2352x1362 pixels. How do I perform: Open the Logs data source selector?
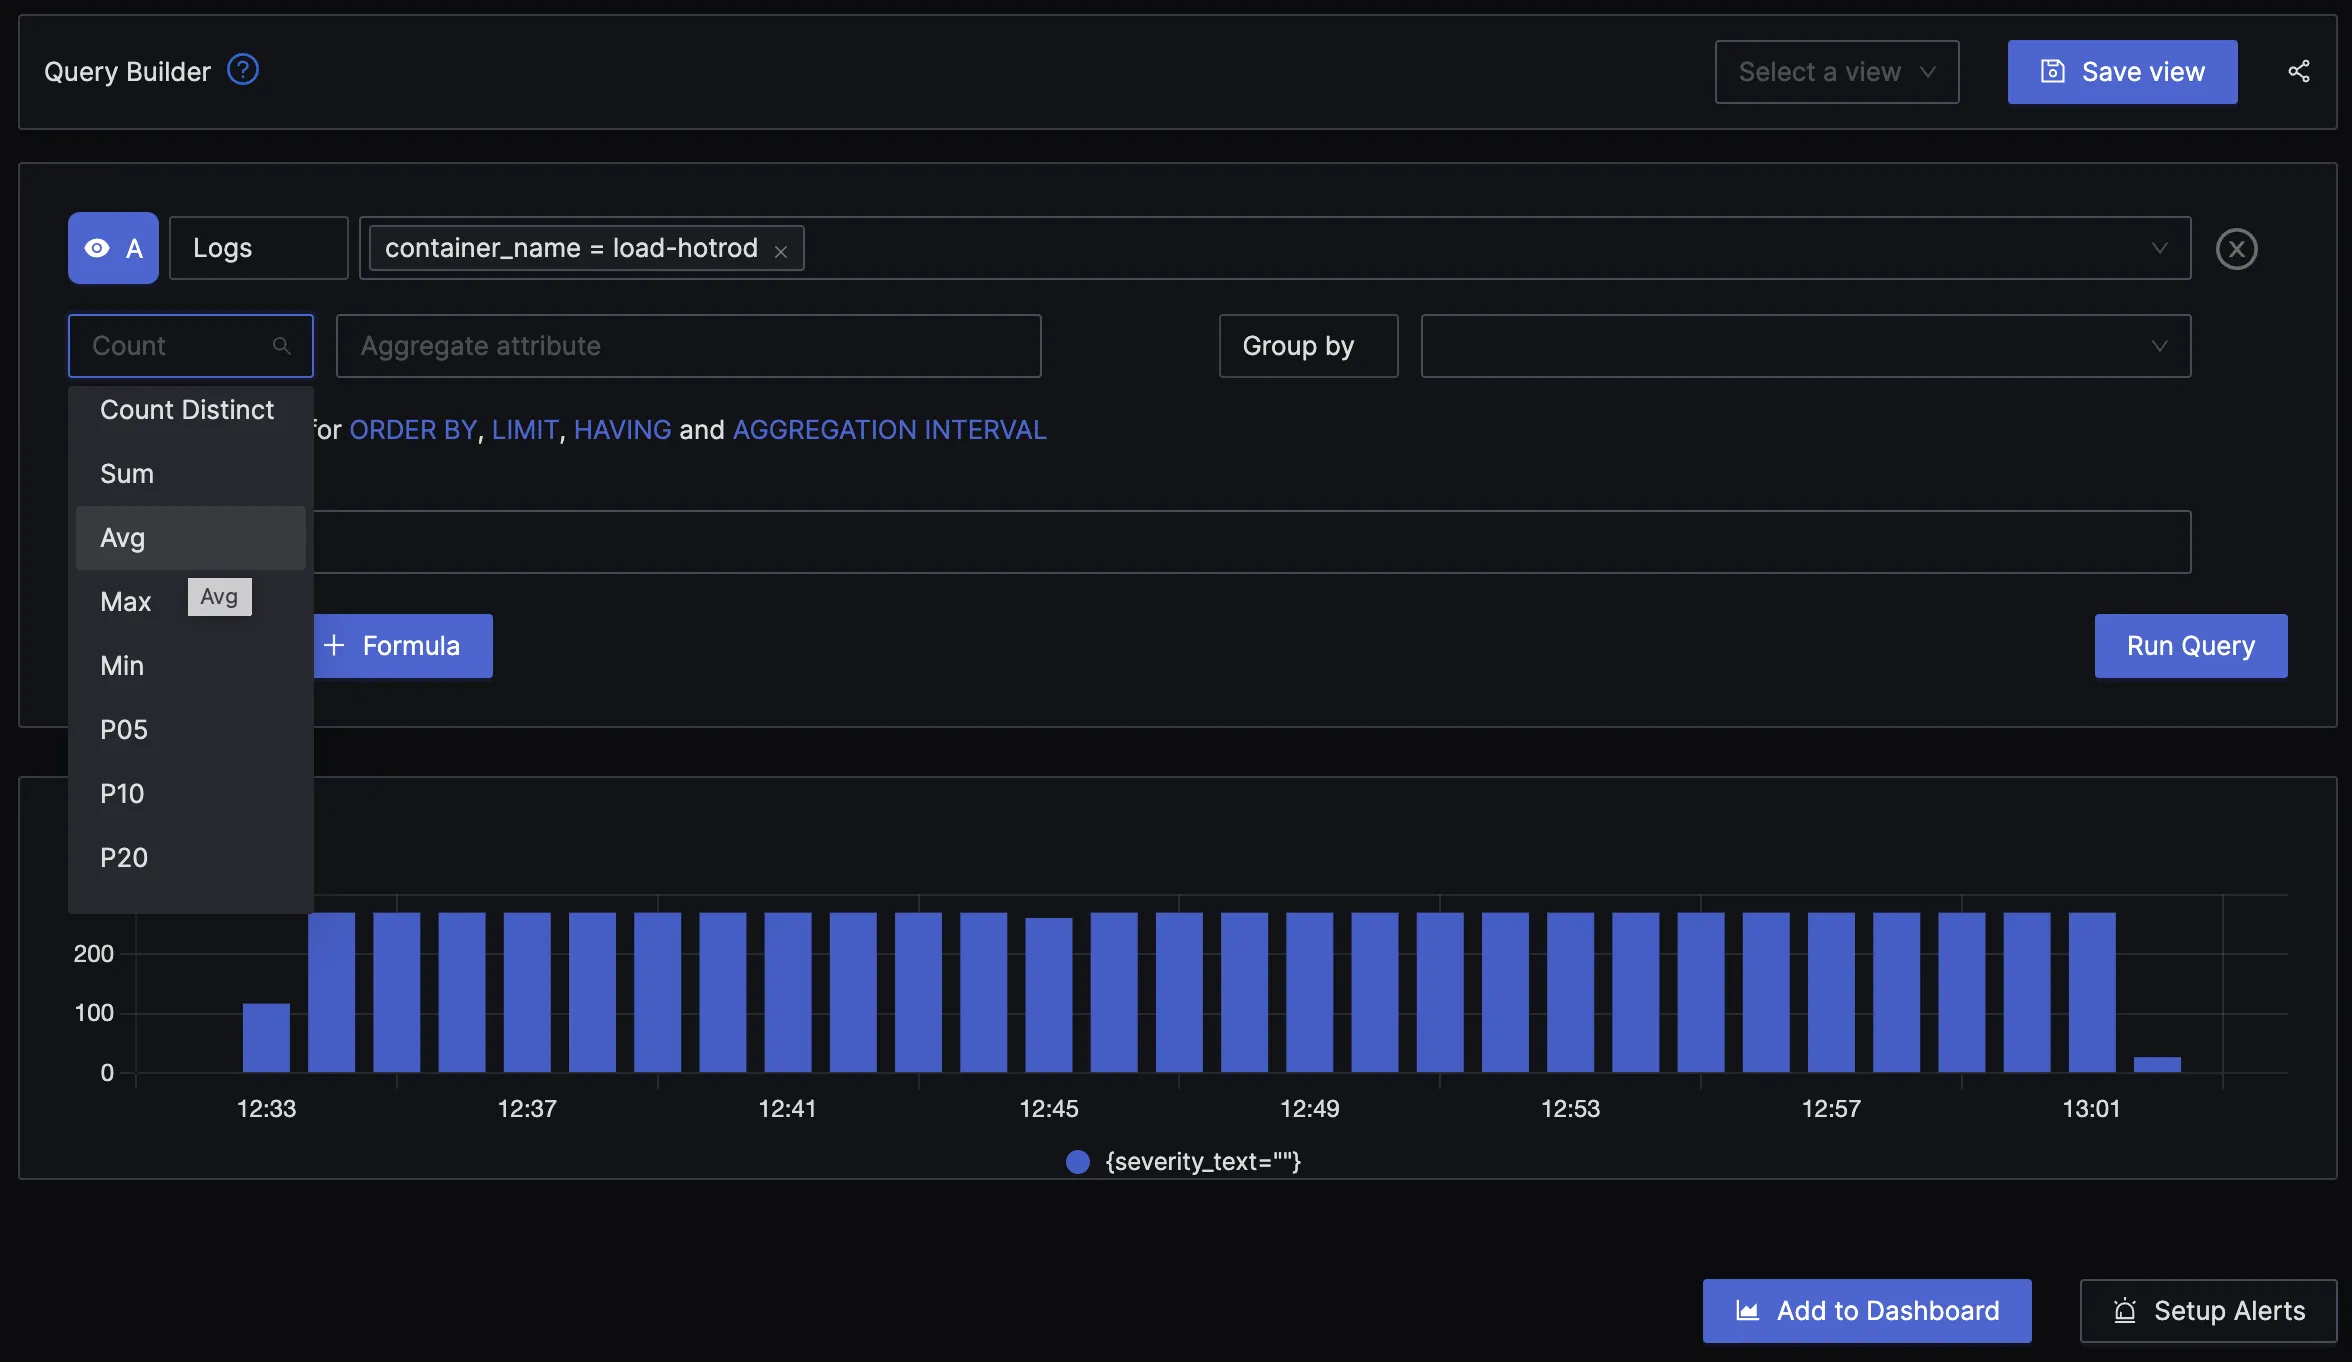pos(258,248)
